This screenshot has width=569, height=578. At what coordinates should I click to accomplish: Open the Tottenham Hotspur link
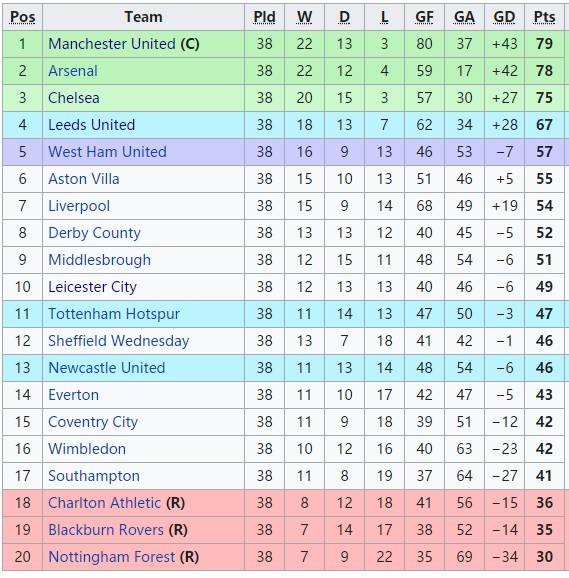(x=114, y=314)
